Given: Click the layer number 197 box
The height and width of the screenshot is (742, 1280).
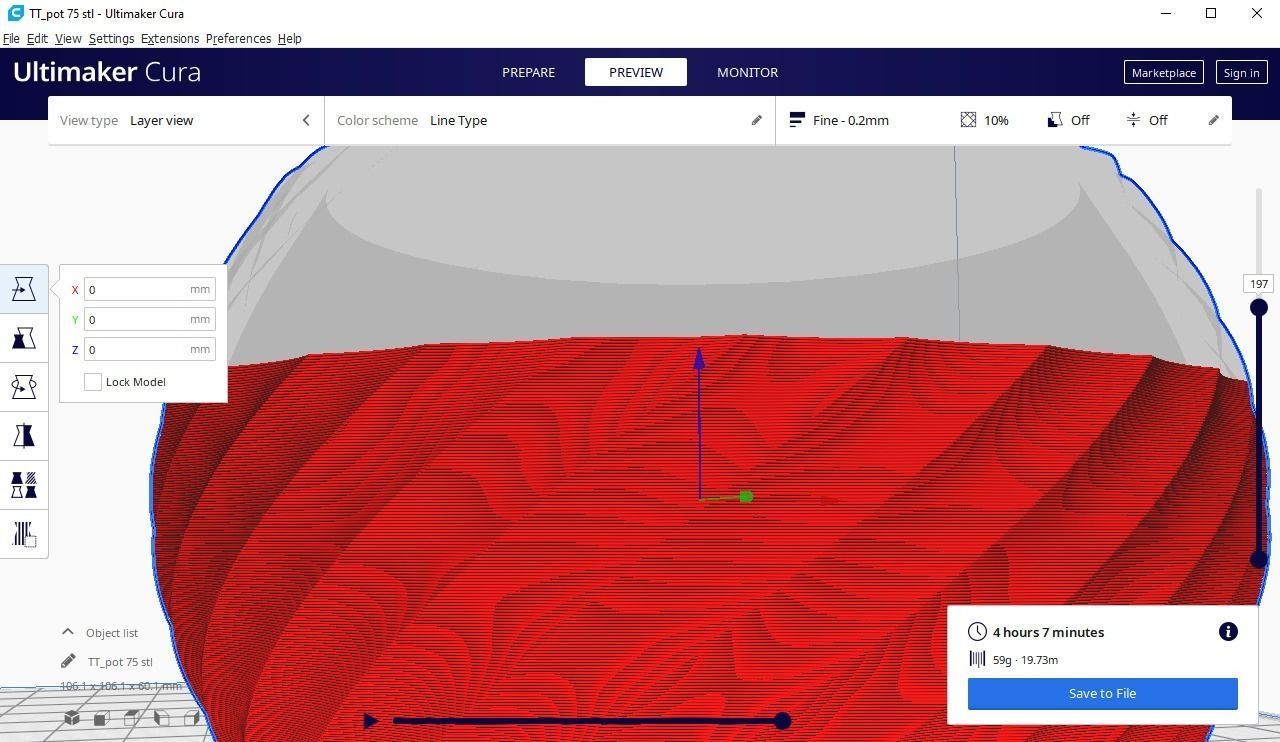Looking at the screenshot, I should [1259, 284].
